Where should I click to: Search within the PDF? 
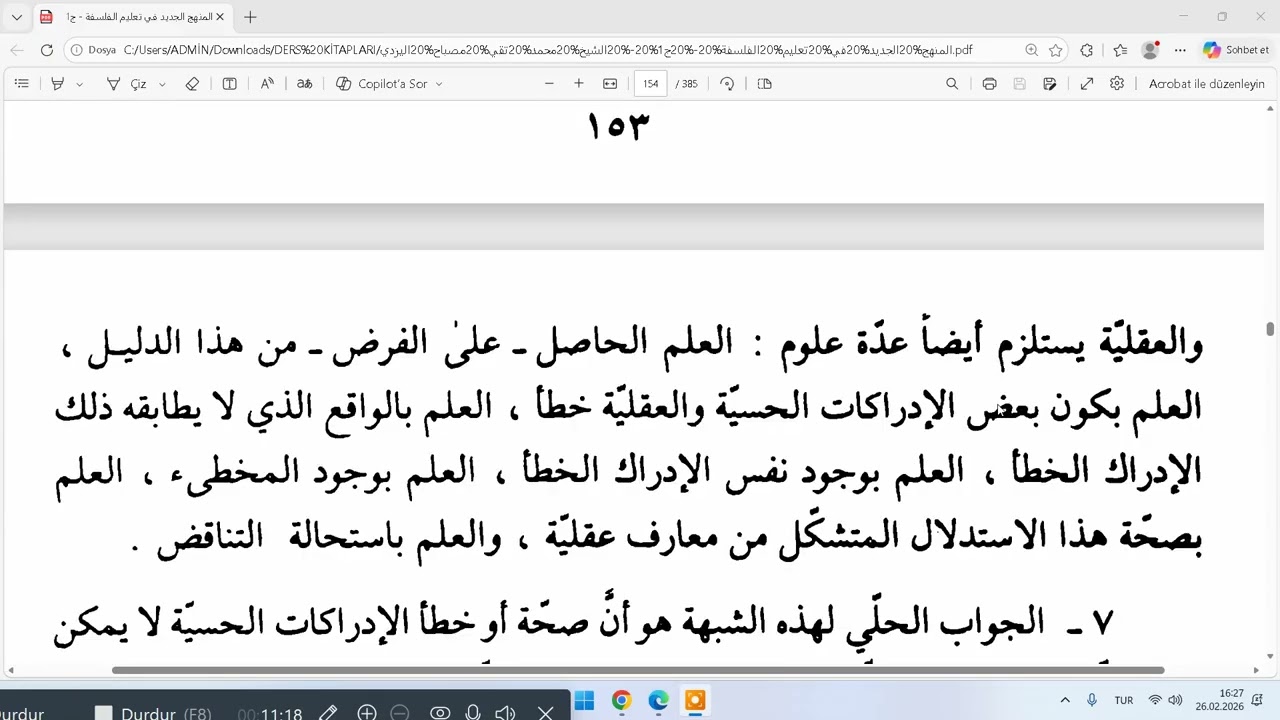click(x=952, y=84)
